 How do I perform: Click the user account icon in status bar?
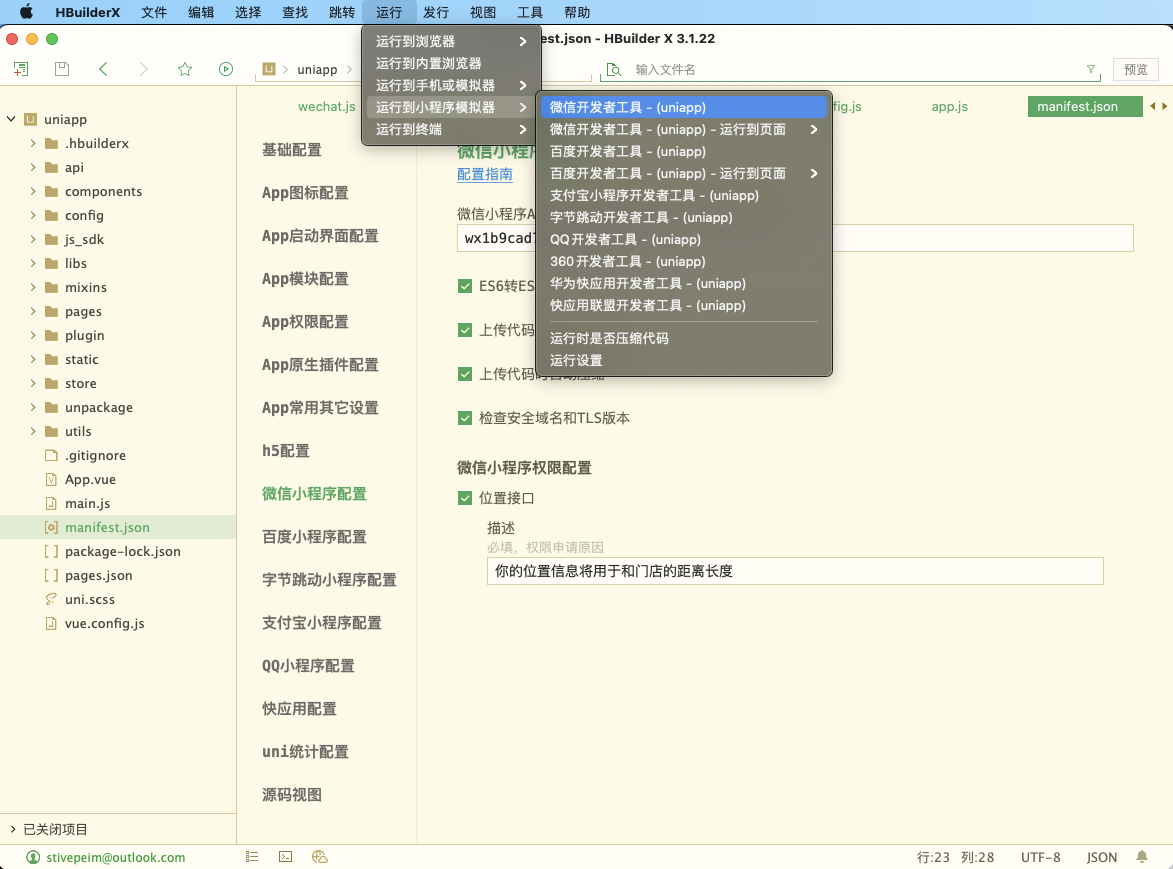point(33,857)
